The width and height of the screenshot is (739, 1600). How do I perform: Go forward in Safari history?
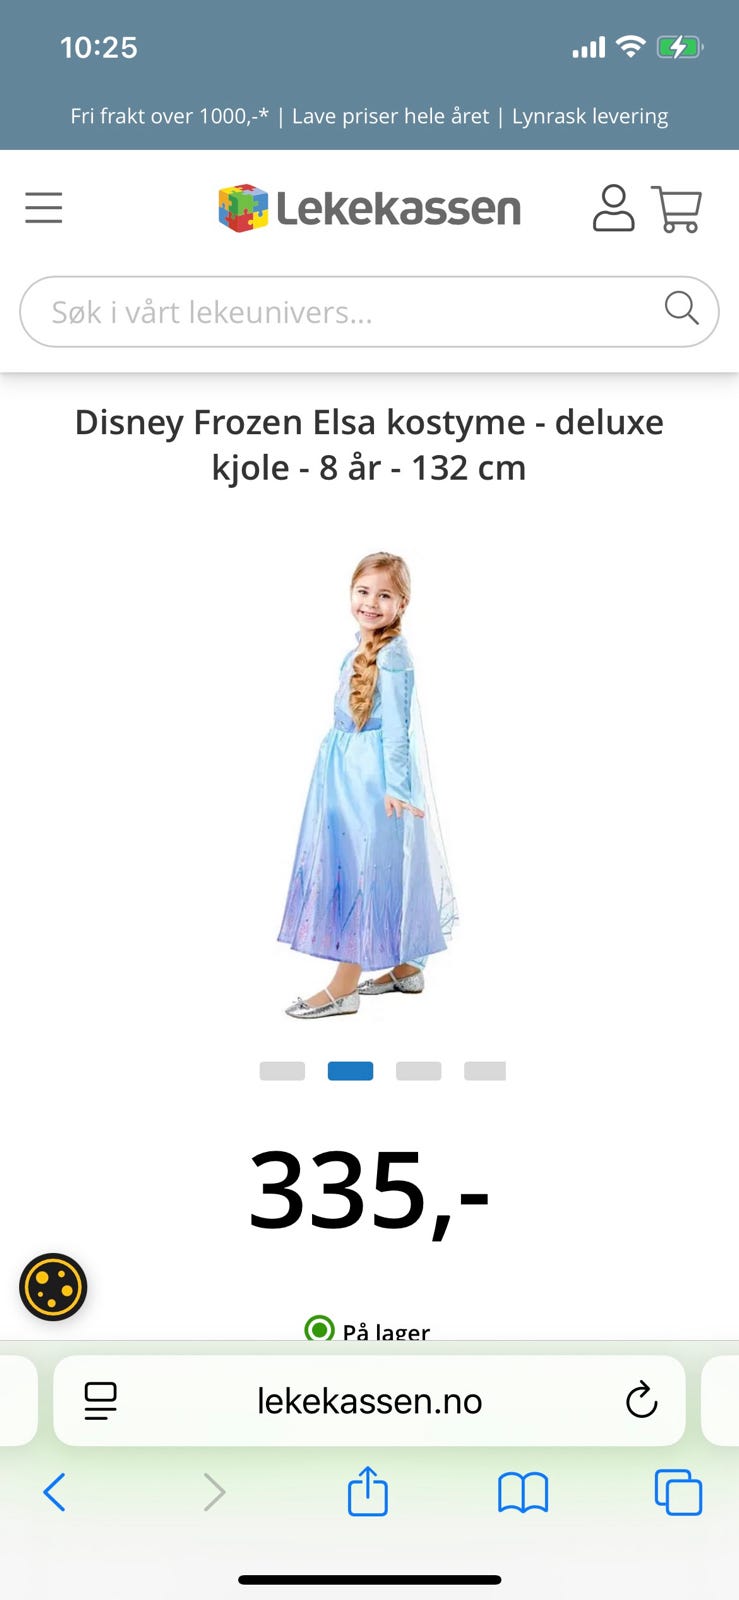pyautogui.click(x=214, y=1492)
